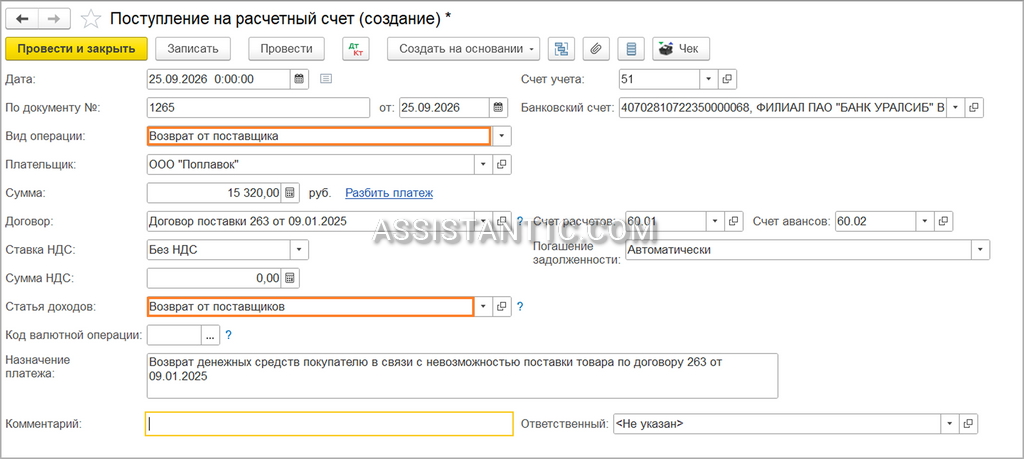Show Дт/Кт accounting entries
The image size is (1024, 459).
[x=356, y=49]
